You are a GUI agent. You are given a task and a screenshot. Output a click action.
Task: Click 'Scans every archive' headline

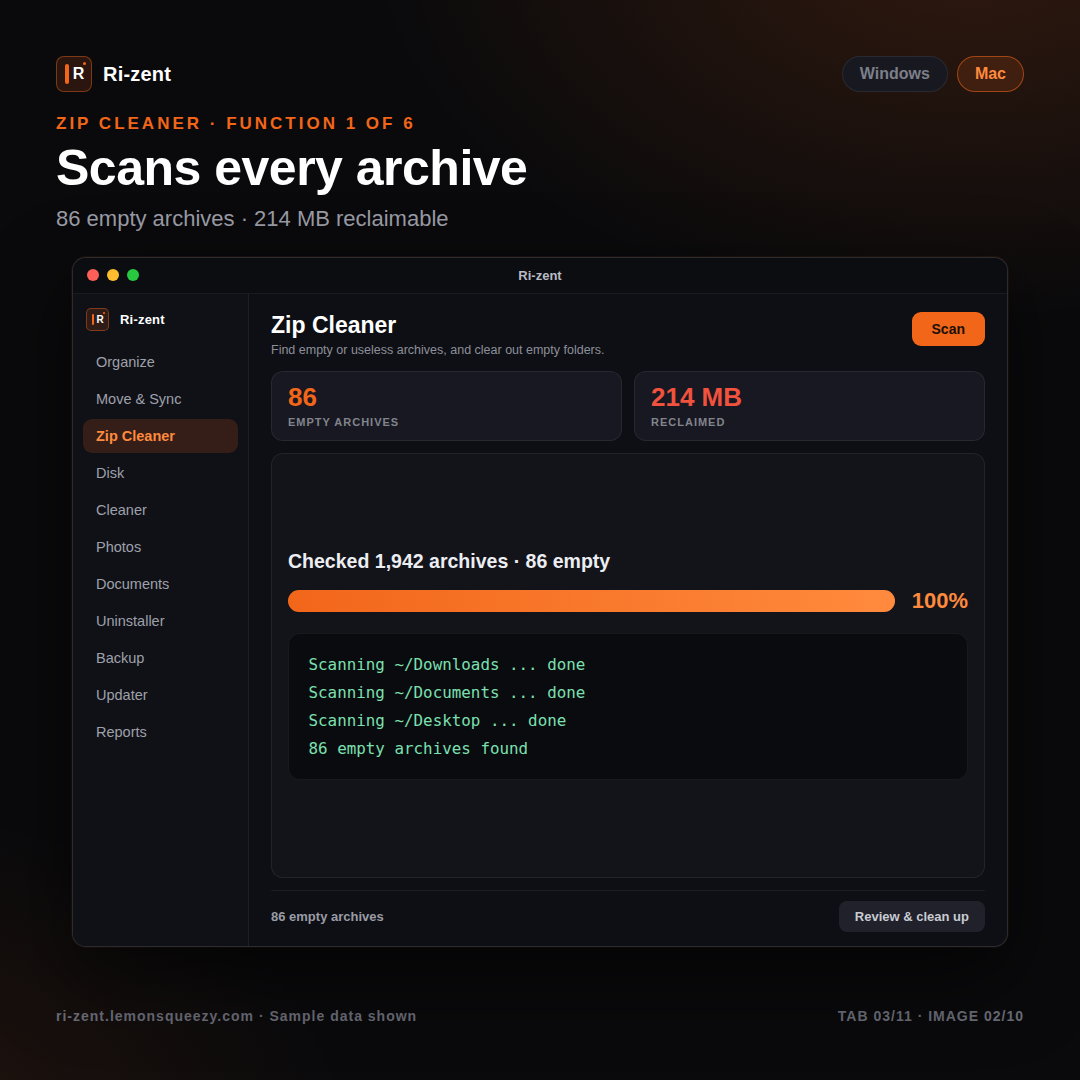(291, 168)
